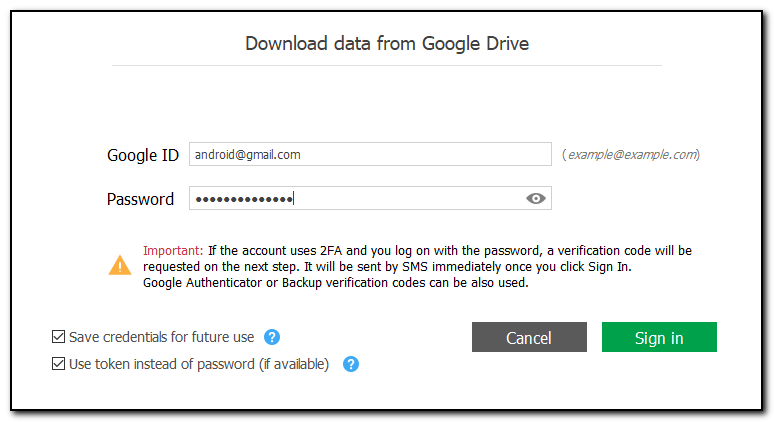Click the red Important: text
The height and width of the screenshot is (422, 774).
point(173,249)
